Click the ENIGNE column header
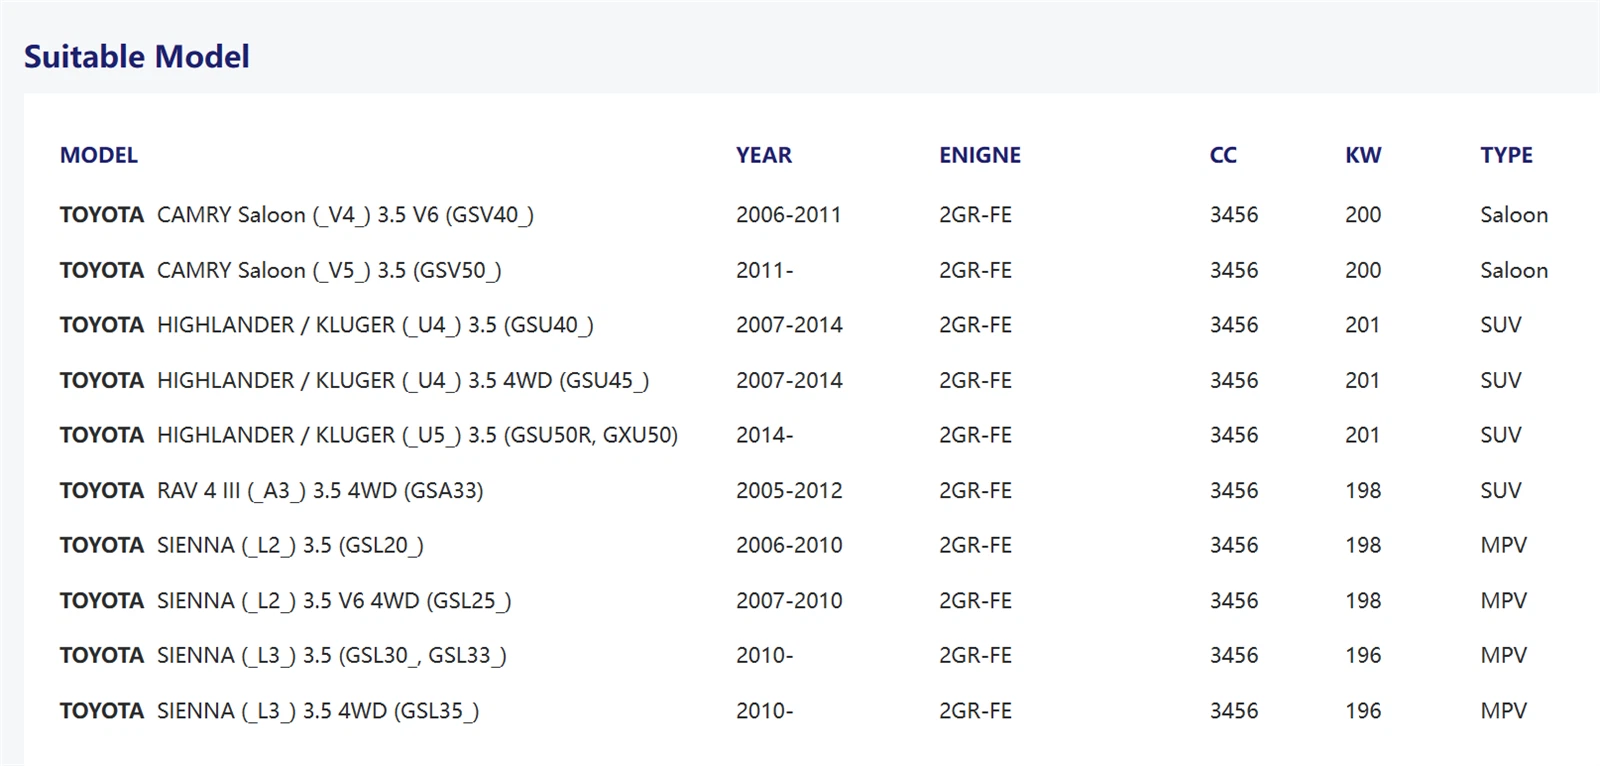The image size is (1600, 766). click(x=980, y=155)
